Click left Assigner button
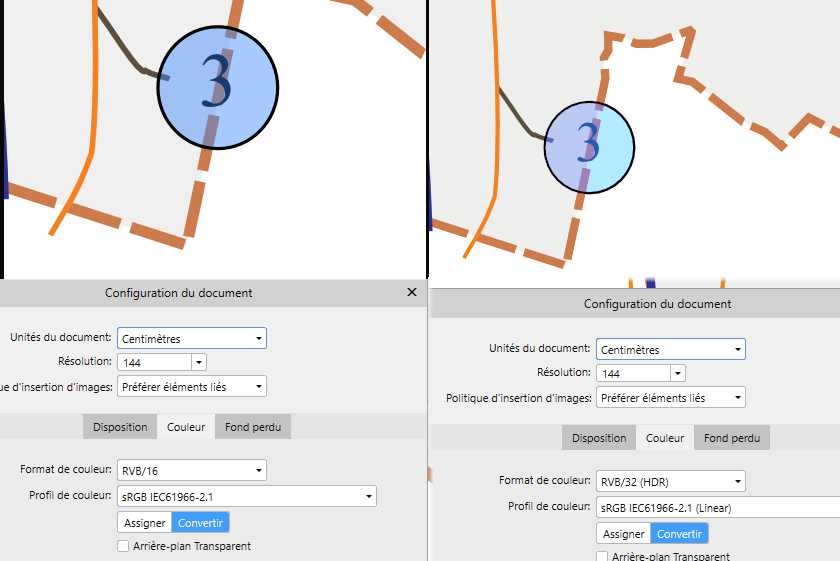Image resolution: width=840 pixels, height=561 pixels. 145,522
